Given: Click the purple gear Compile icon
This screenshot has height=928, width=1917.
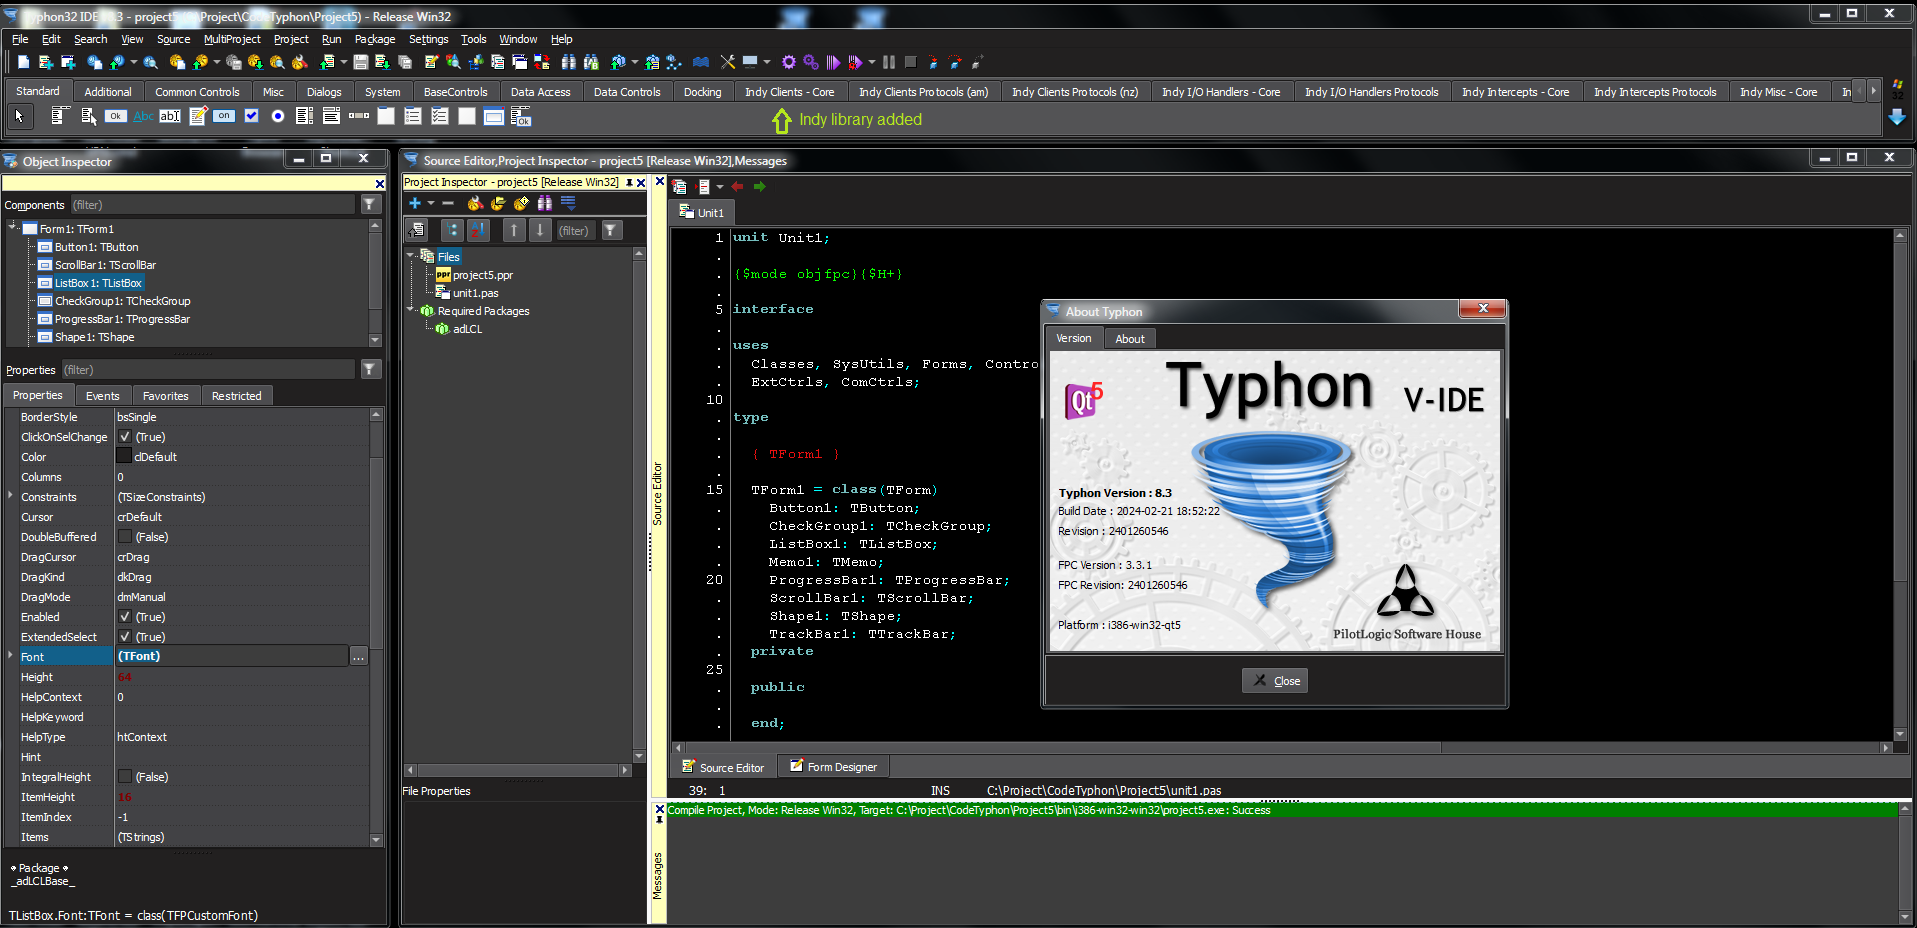Looking at the screenshot, I should (x=788, y=62).
